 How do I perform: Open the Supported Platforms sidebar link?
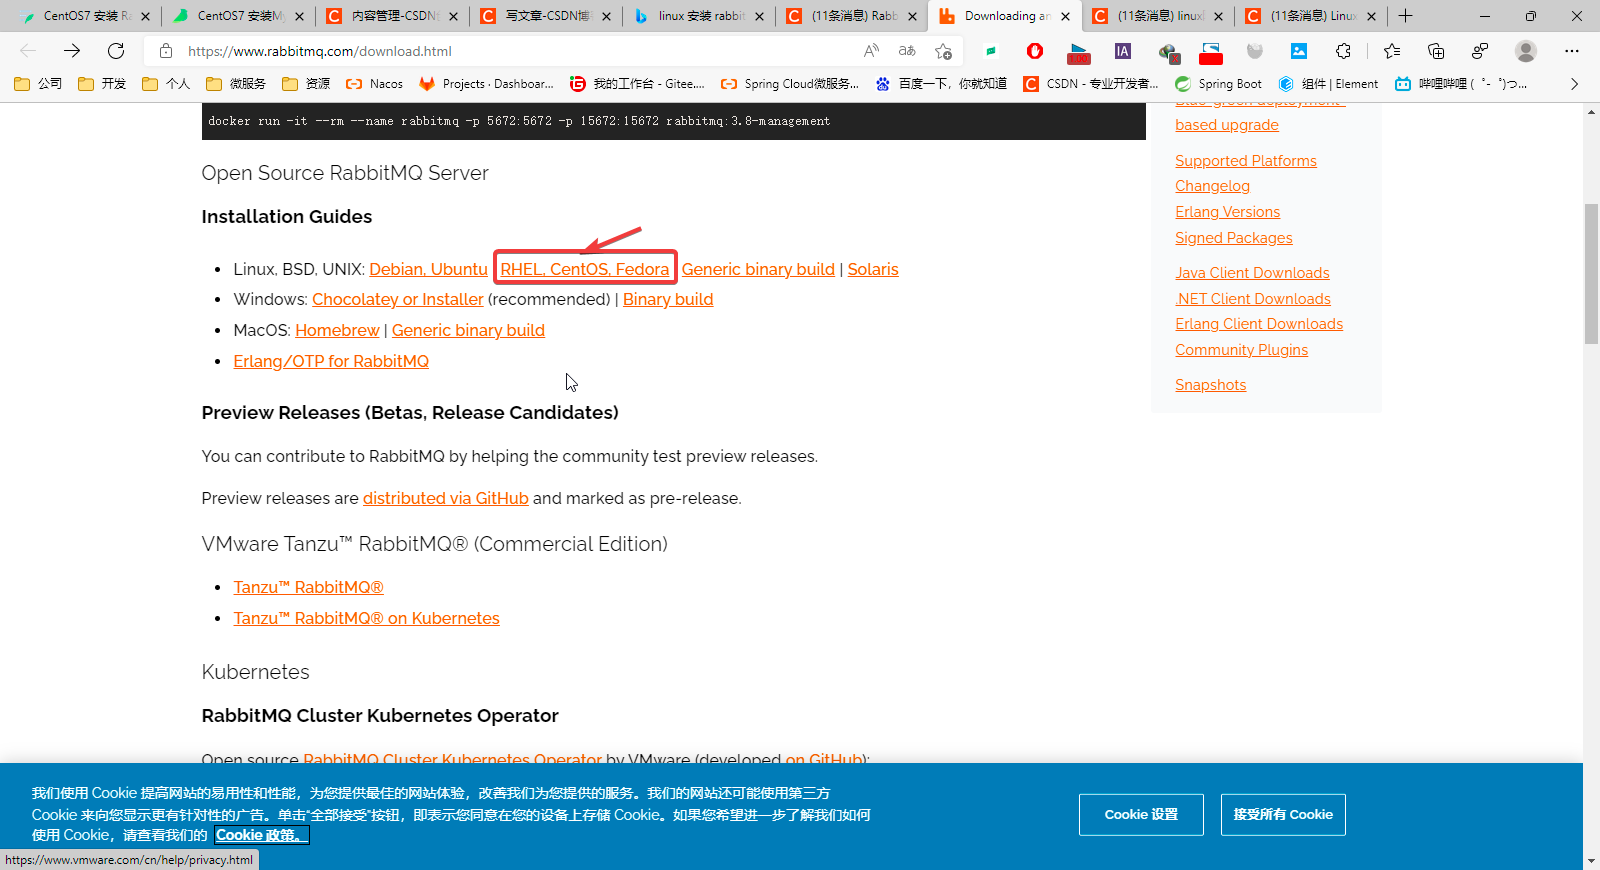coord(1245,160)
